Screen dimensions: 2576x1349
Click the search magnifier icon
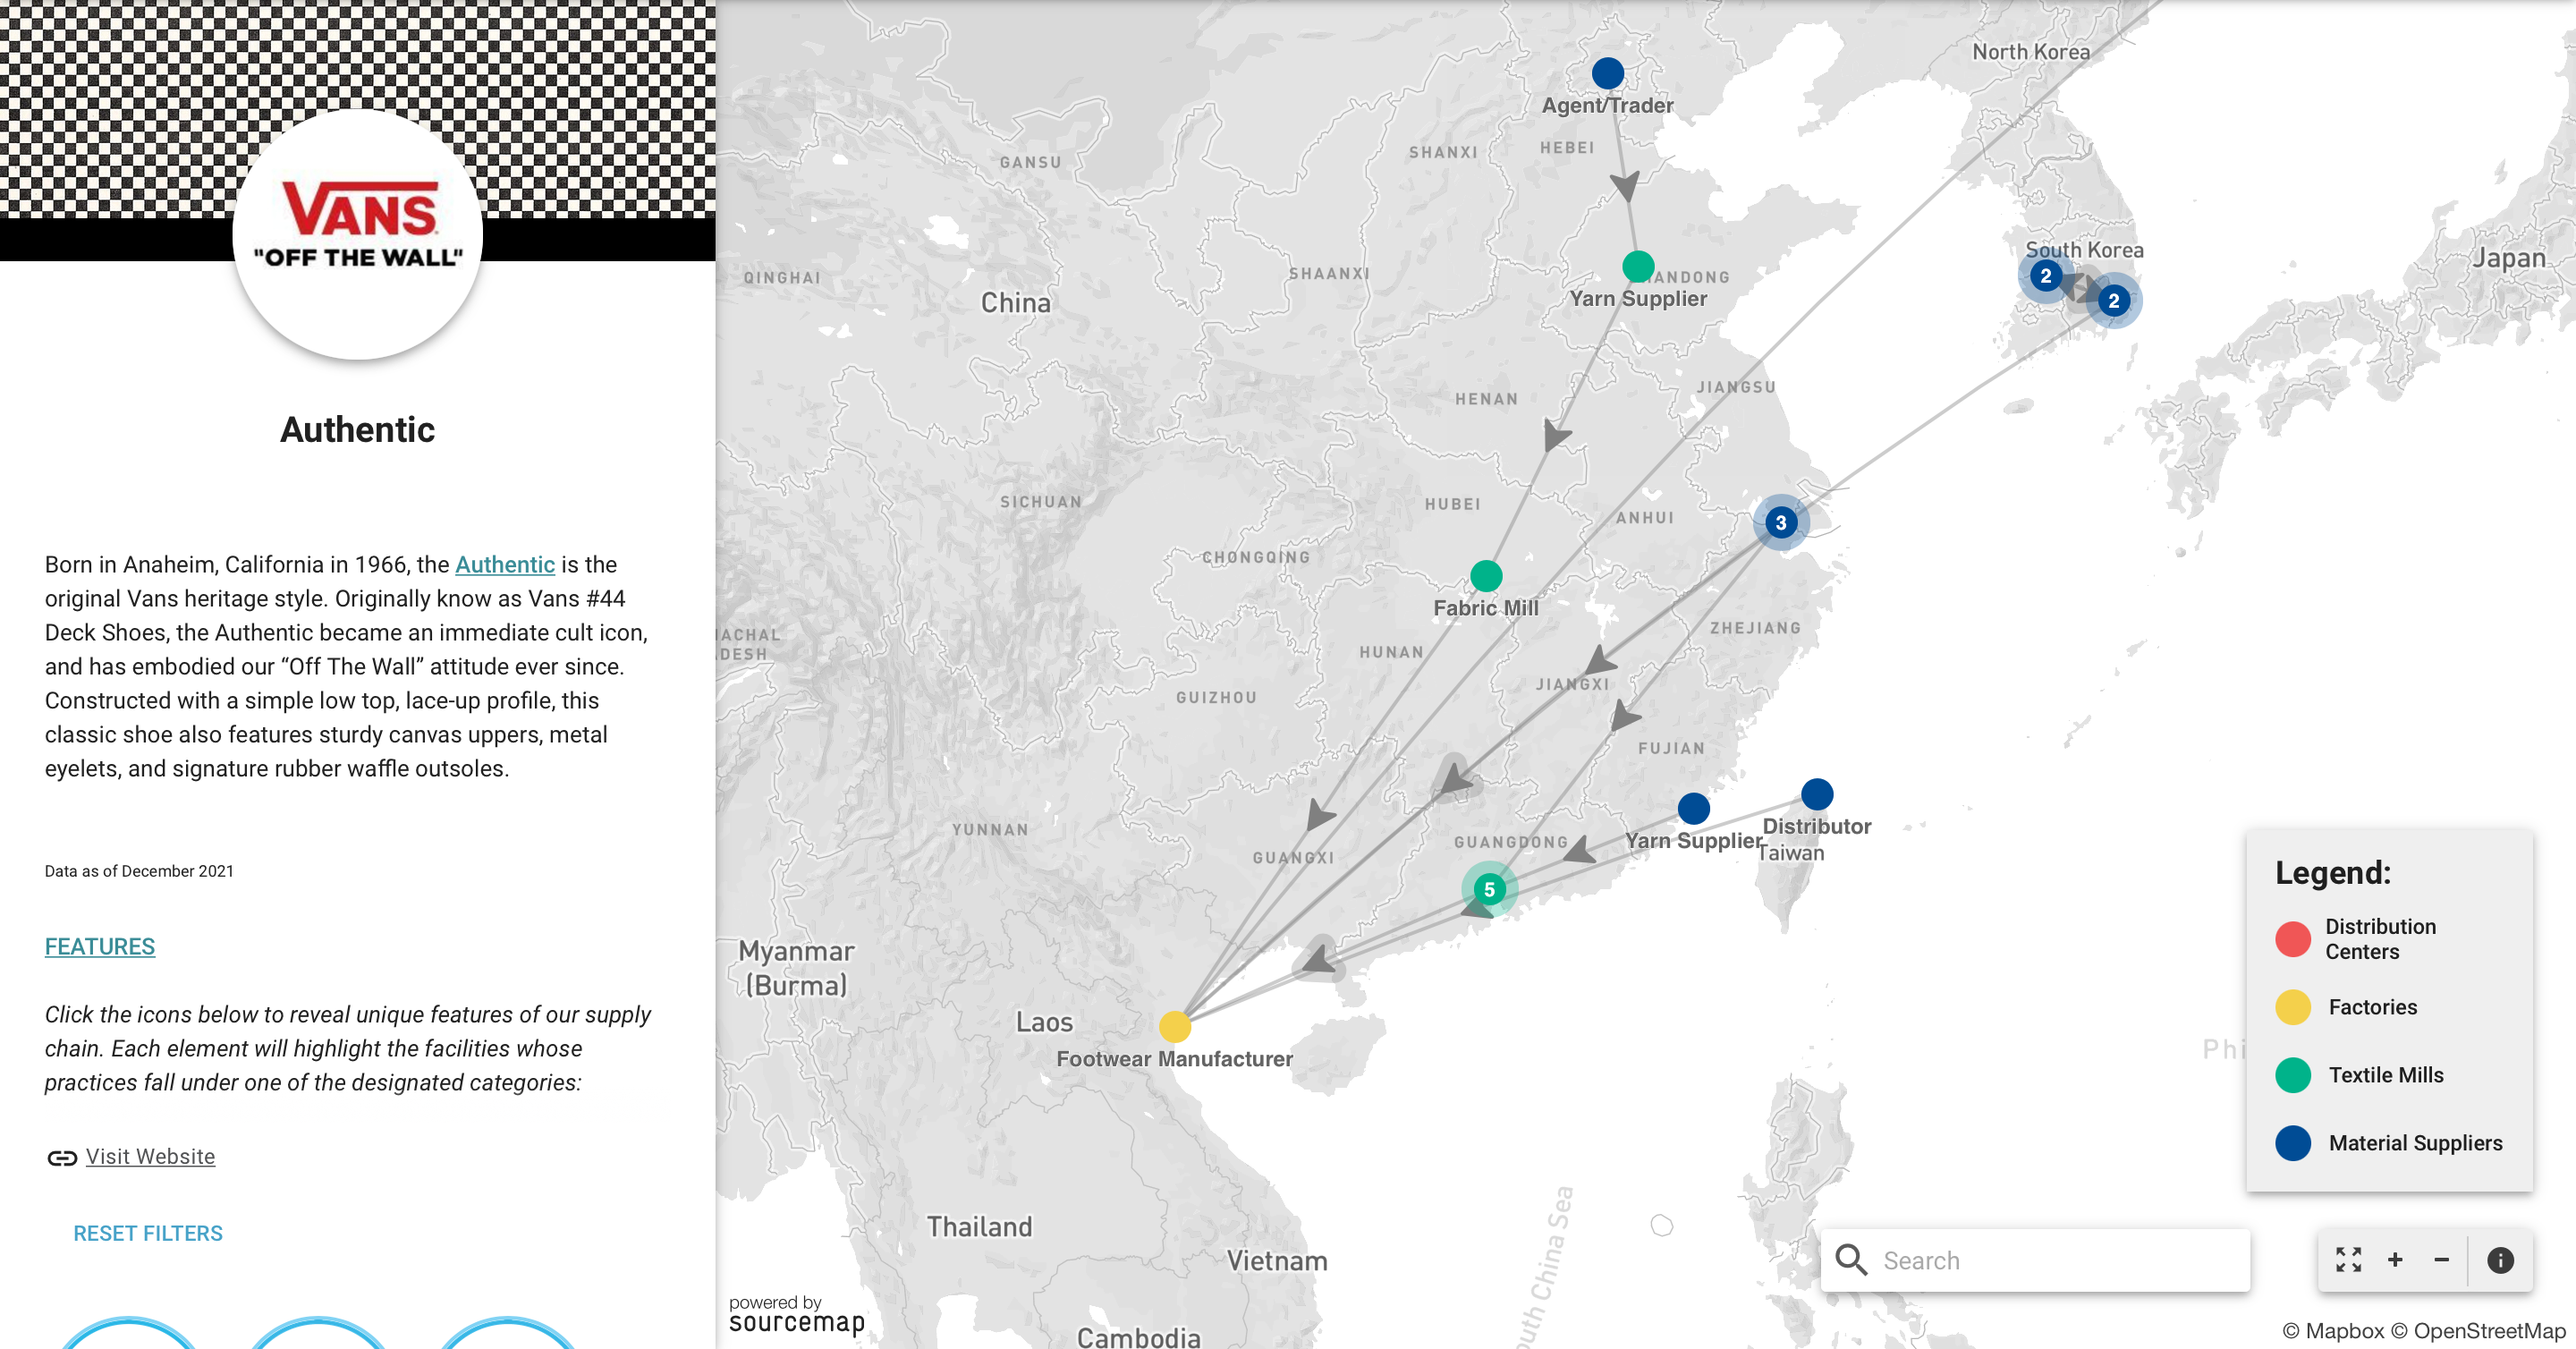click(x=1851, y=1260)
